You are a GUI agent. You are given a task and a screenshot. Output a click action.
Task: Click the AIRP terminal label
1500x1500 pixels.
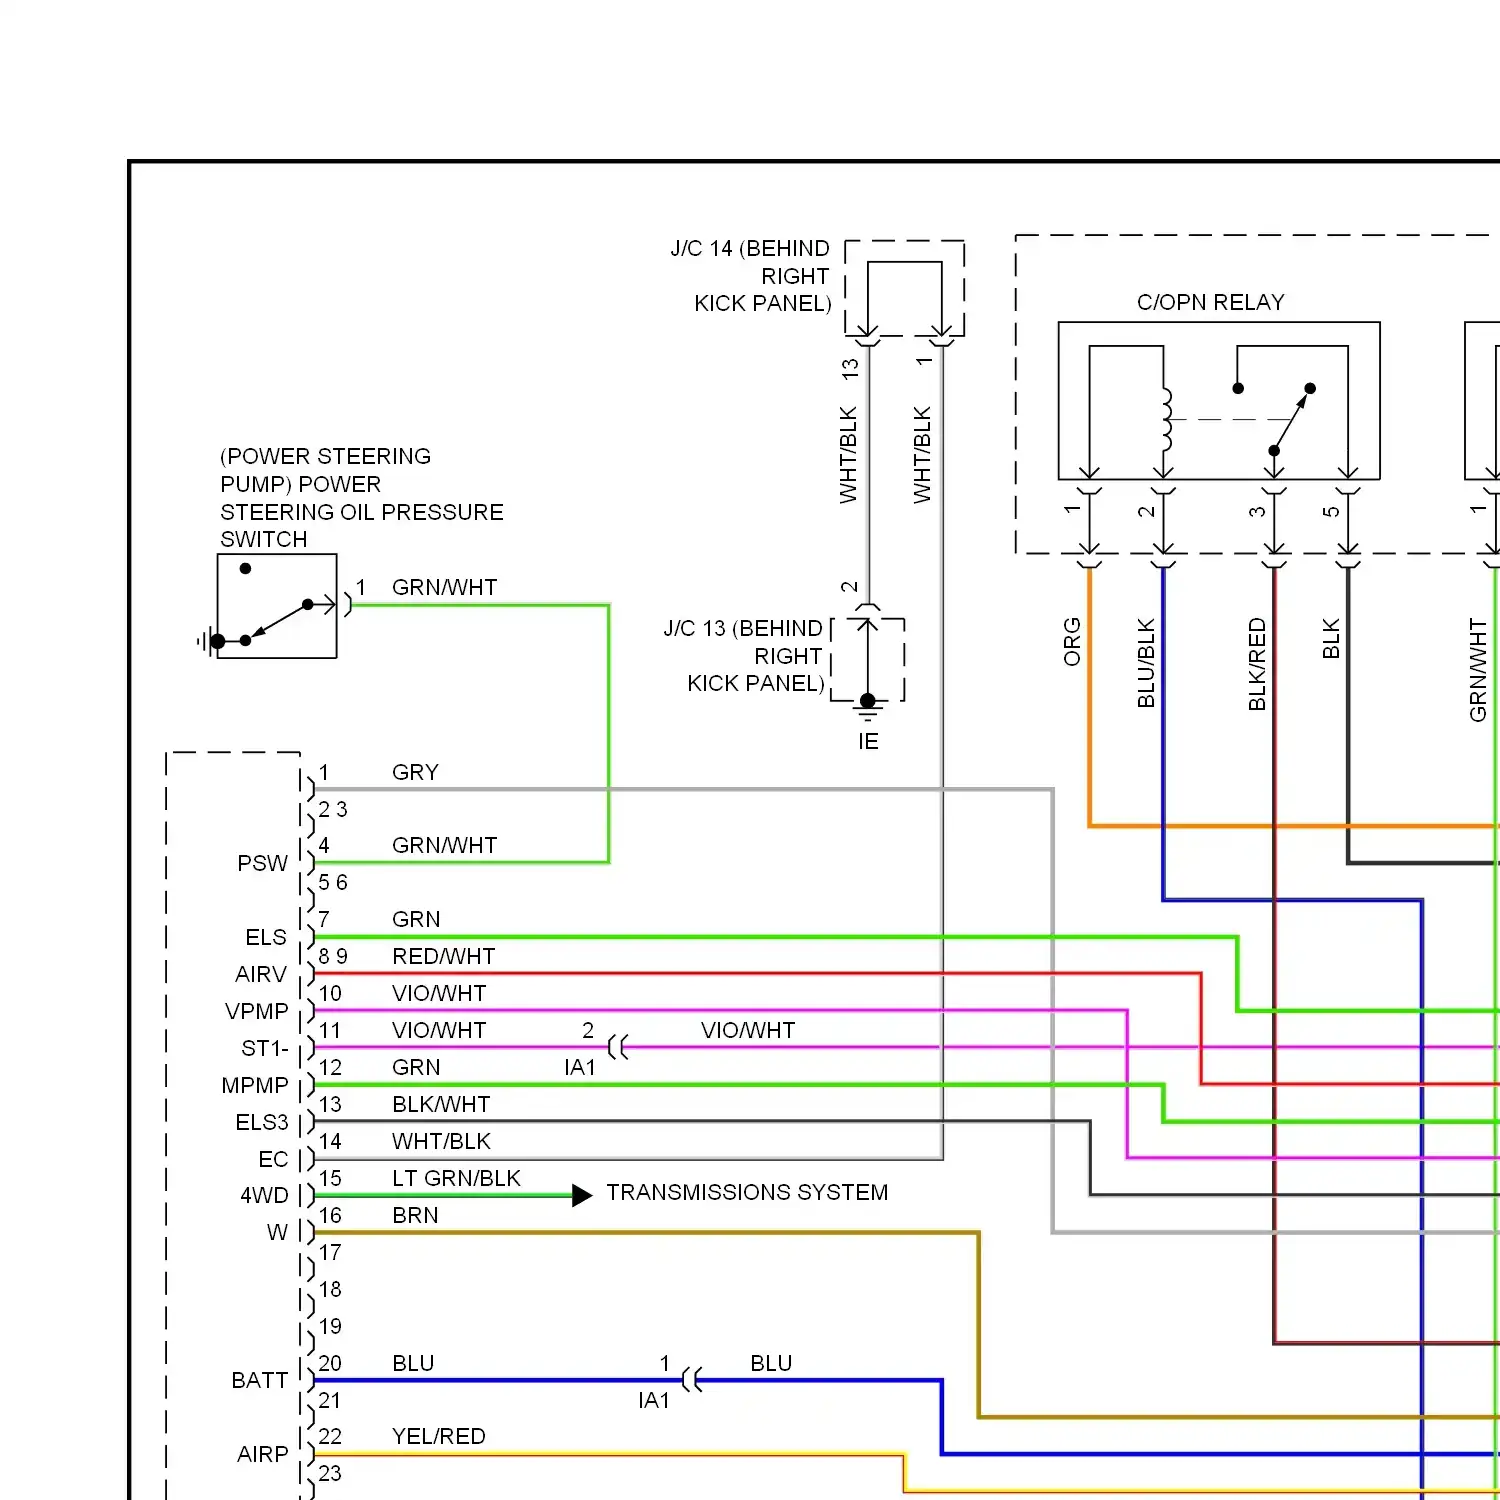tap(263, 1454)
